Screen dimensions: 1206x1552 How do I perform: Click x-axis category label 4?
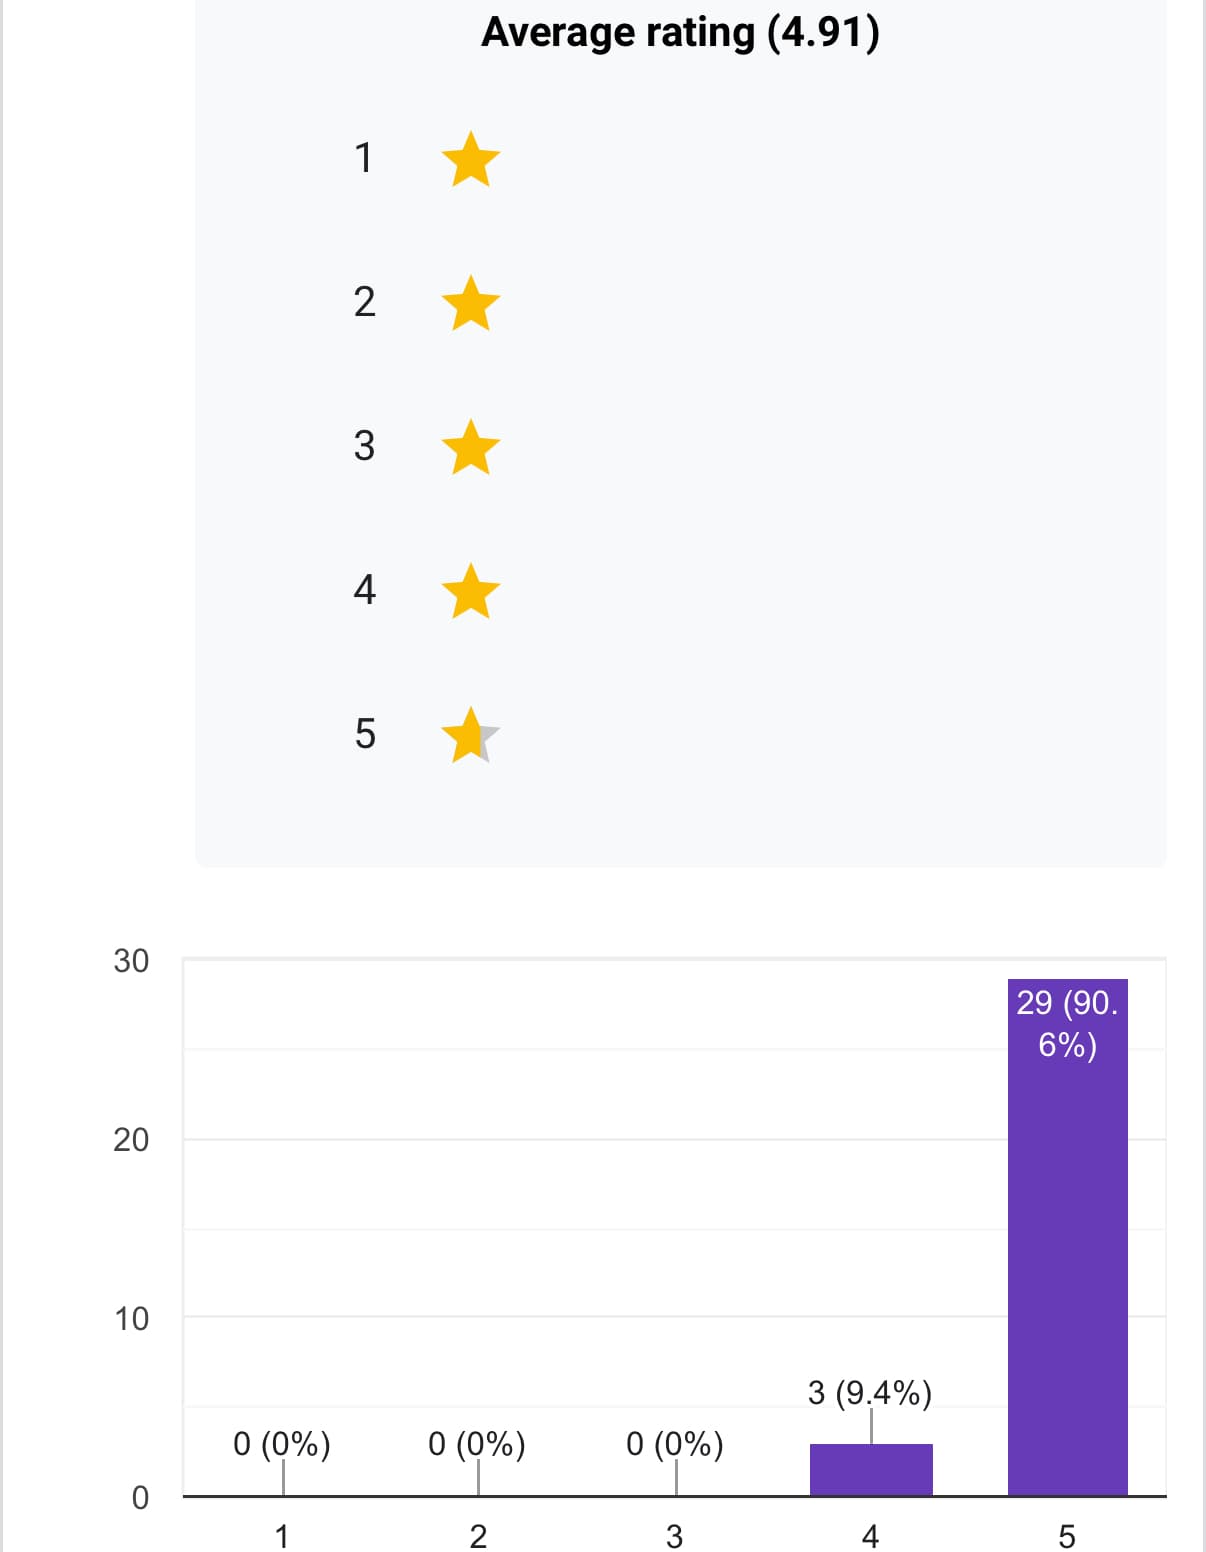click(x=870, y=1535)
